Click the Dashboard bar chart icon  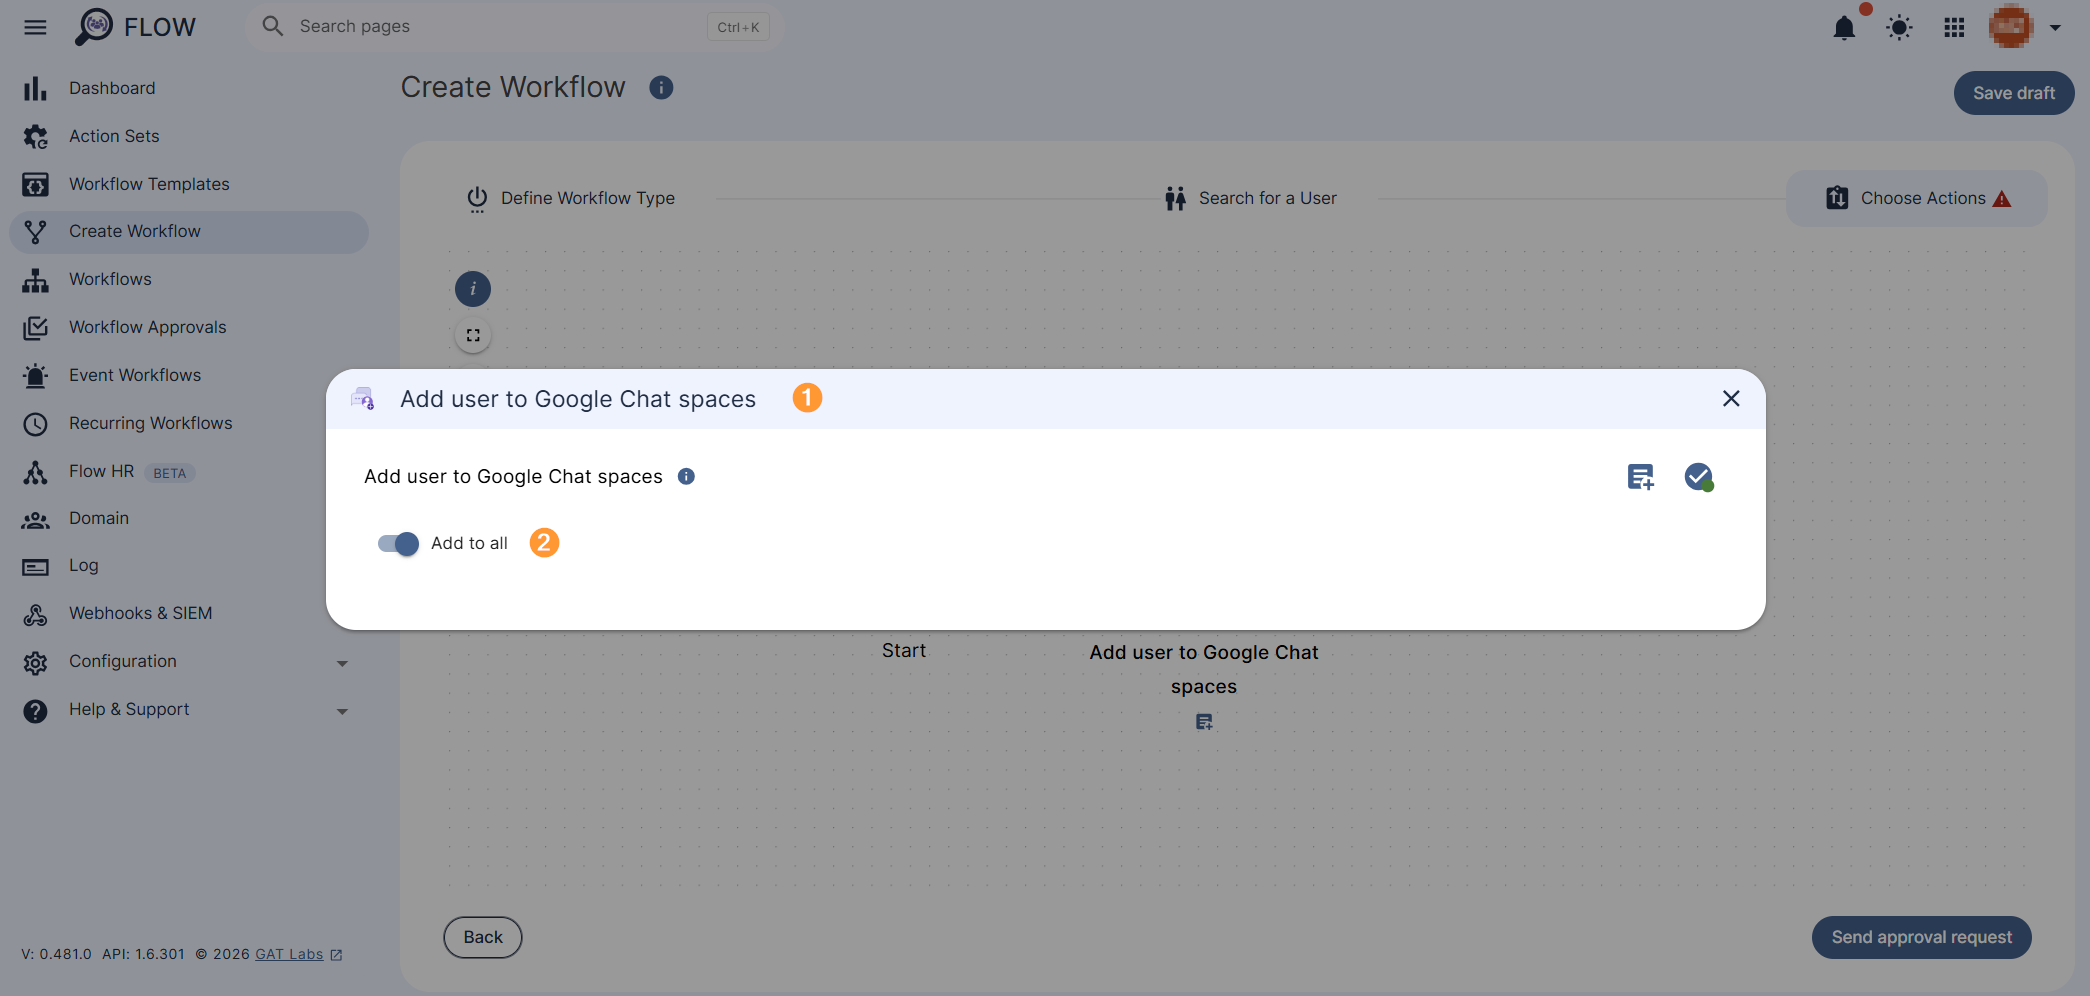[x=35, y=88]
